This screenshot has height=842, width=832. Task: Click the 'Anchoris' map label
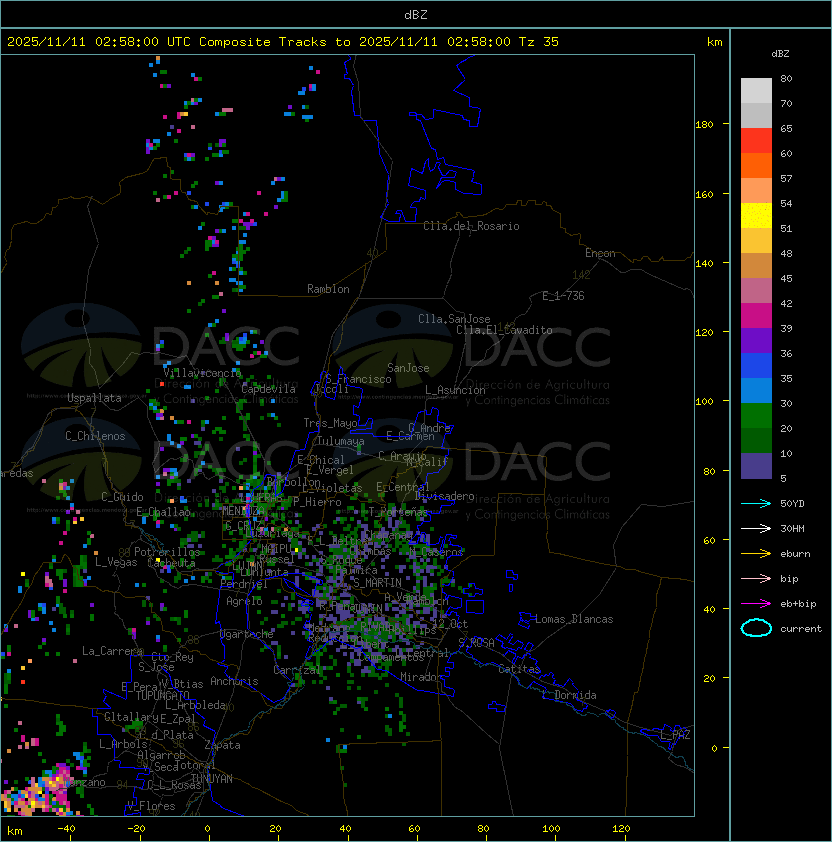[x=234, y=681]
